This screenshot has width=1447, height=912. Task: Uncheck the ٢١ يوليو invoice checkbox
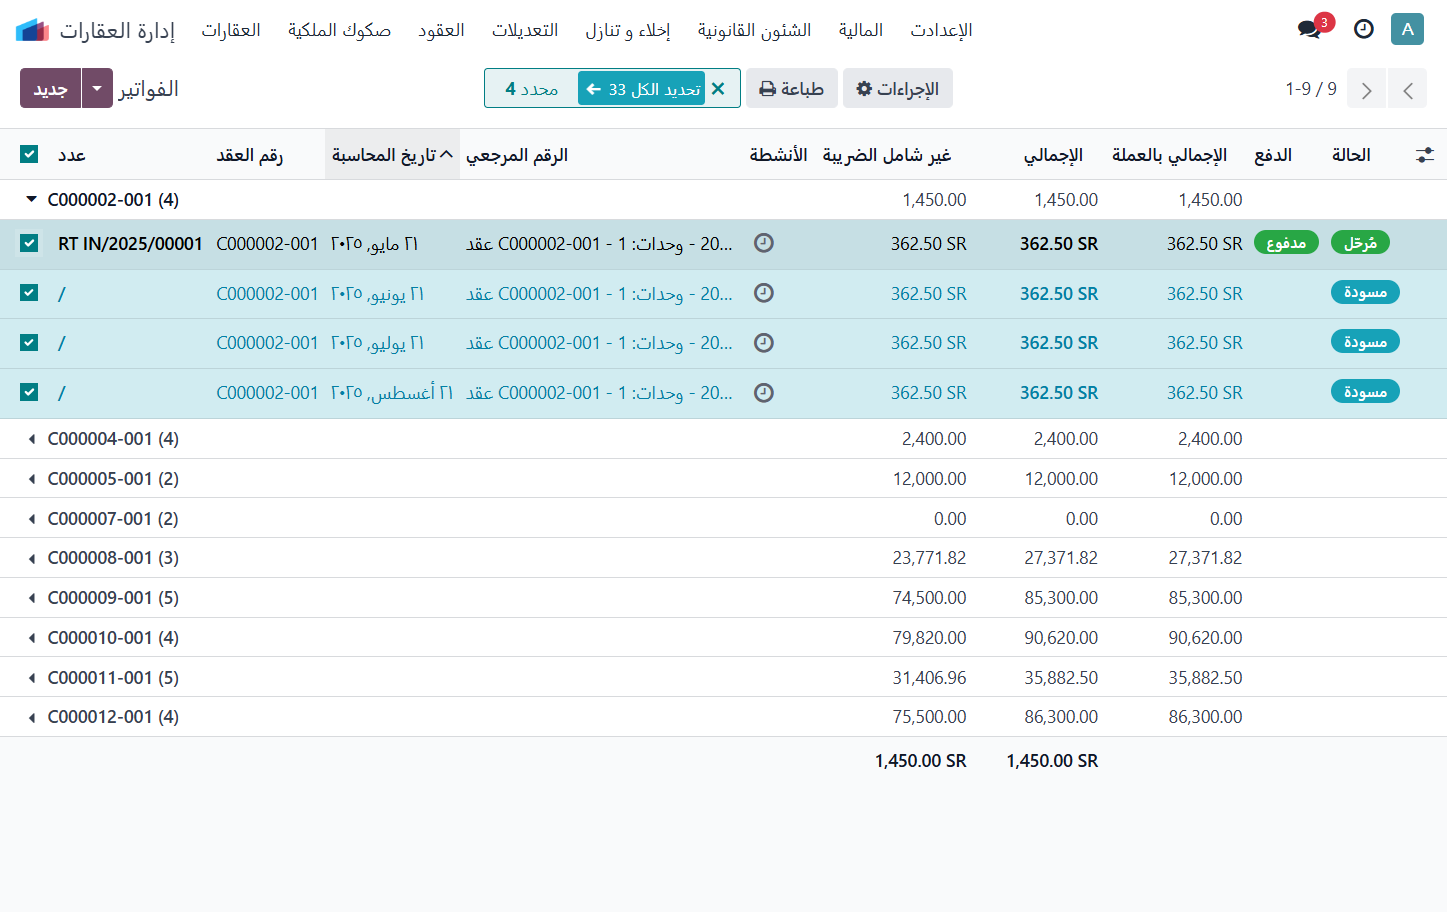tap(29, 343)
